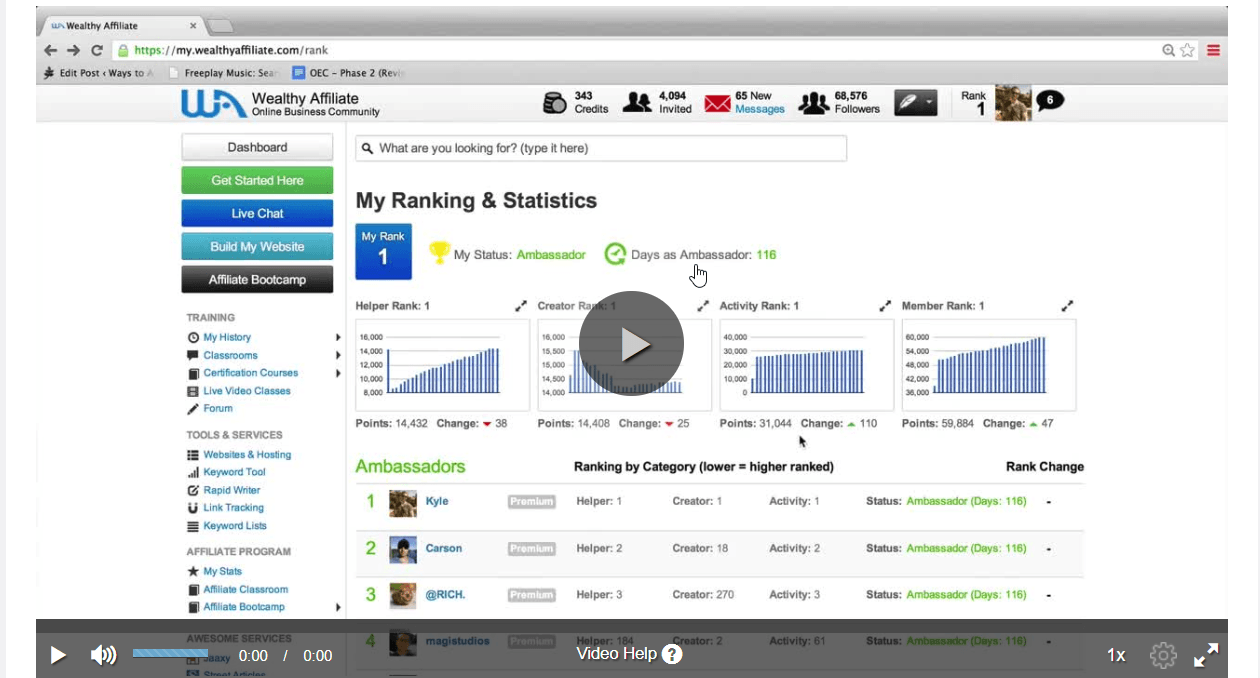Open @RICH. profile
Viewport: 1260px width, 678px height.
[x=445, y=595]
